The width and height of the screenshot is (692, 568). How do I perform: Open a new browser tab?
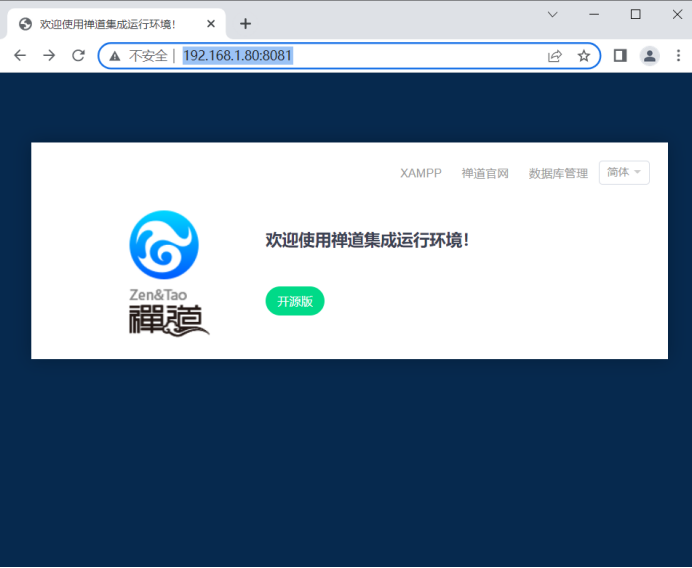tap(245, 23)
